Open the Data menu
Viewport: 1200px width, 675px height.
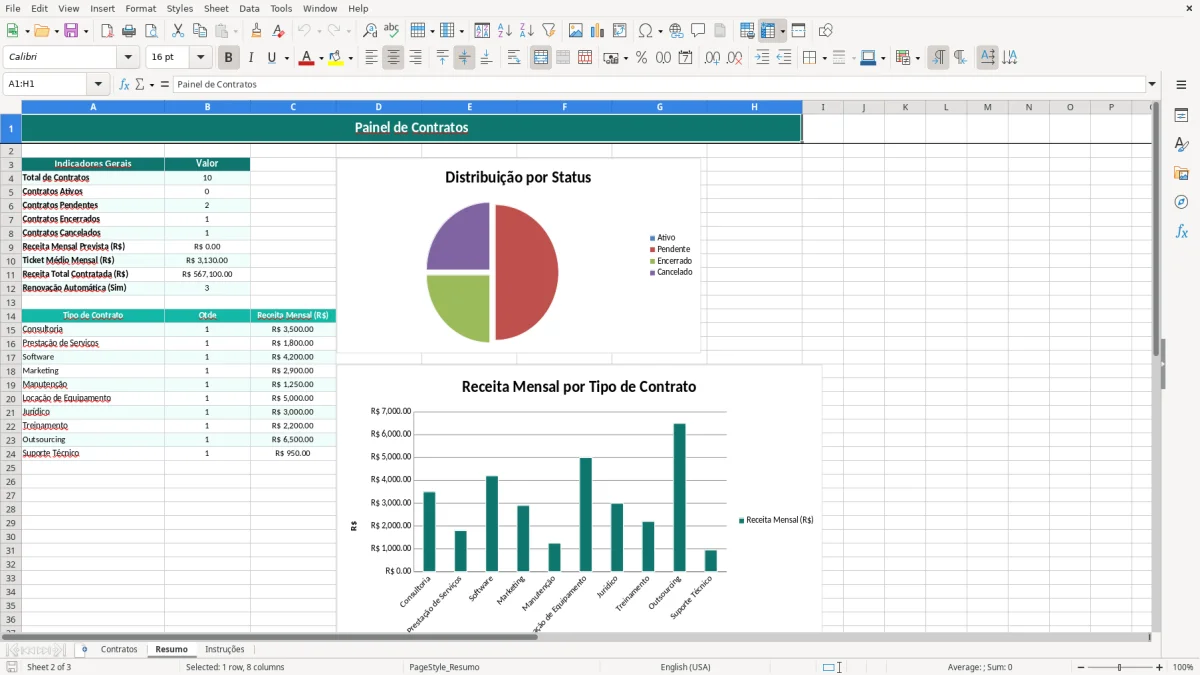click(x=249, y=8)
